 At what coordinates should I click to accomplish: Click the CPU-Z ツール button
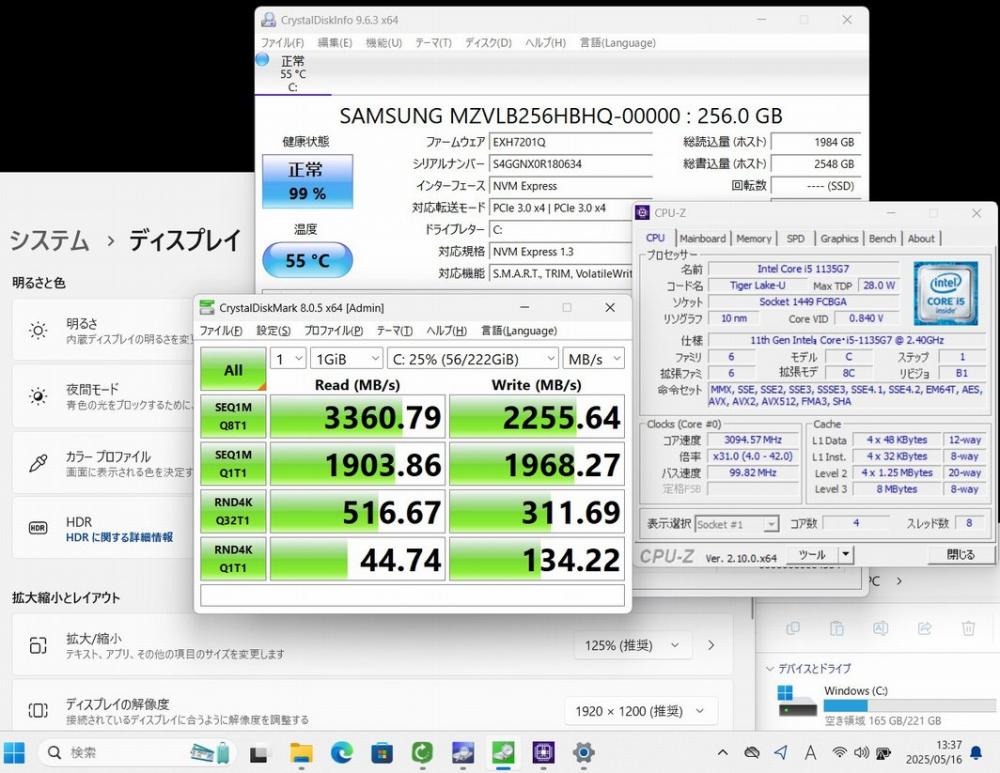[812, 554]
